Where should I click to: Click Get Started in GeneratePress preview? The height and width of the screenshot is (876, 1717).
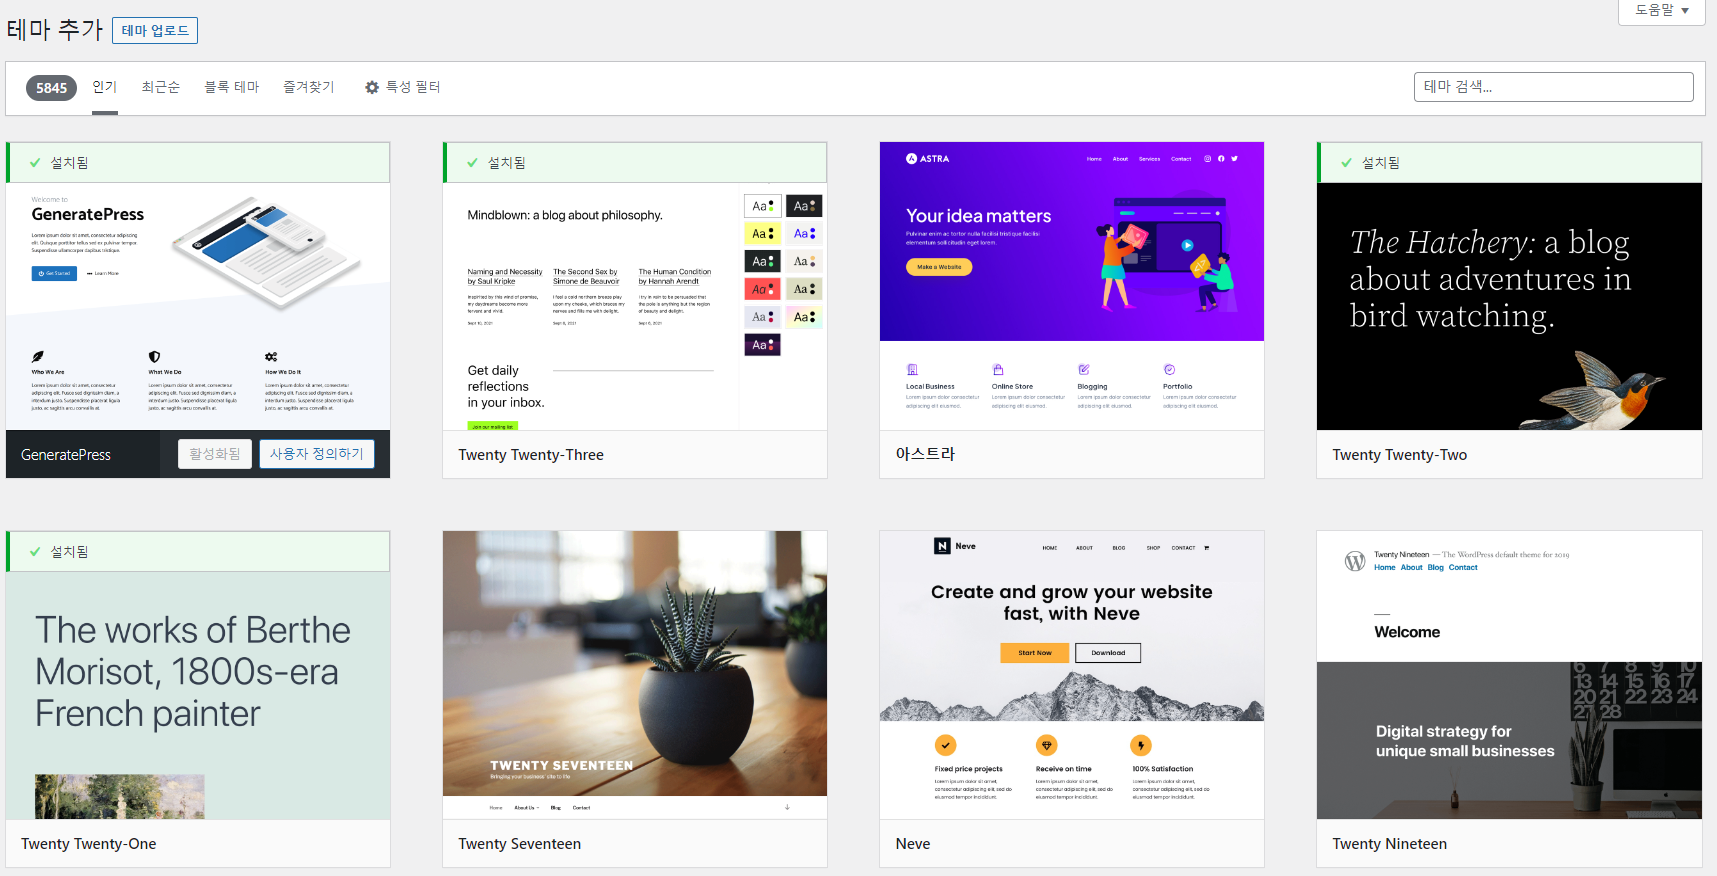54,273
